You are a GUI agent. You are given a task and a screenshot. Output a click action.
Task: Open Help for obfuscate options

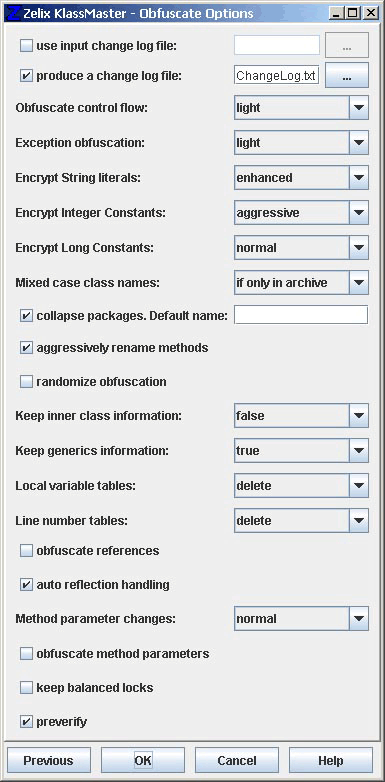tap(331, 760)
